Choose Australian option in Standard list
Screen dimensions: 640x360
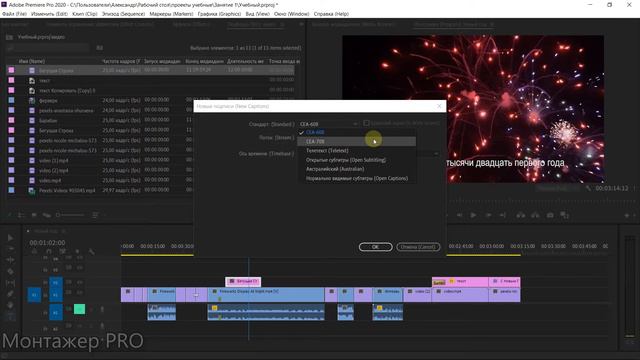point(357,169)
